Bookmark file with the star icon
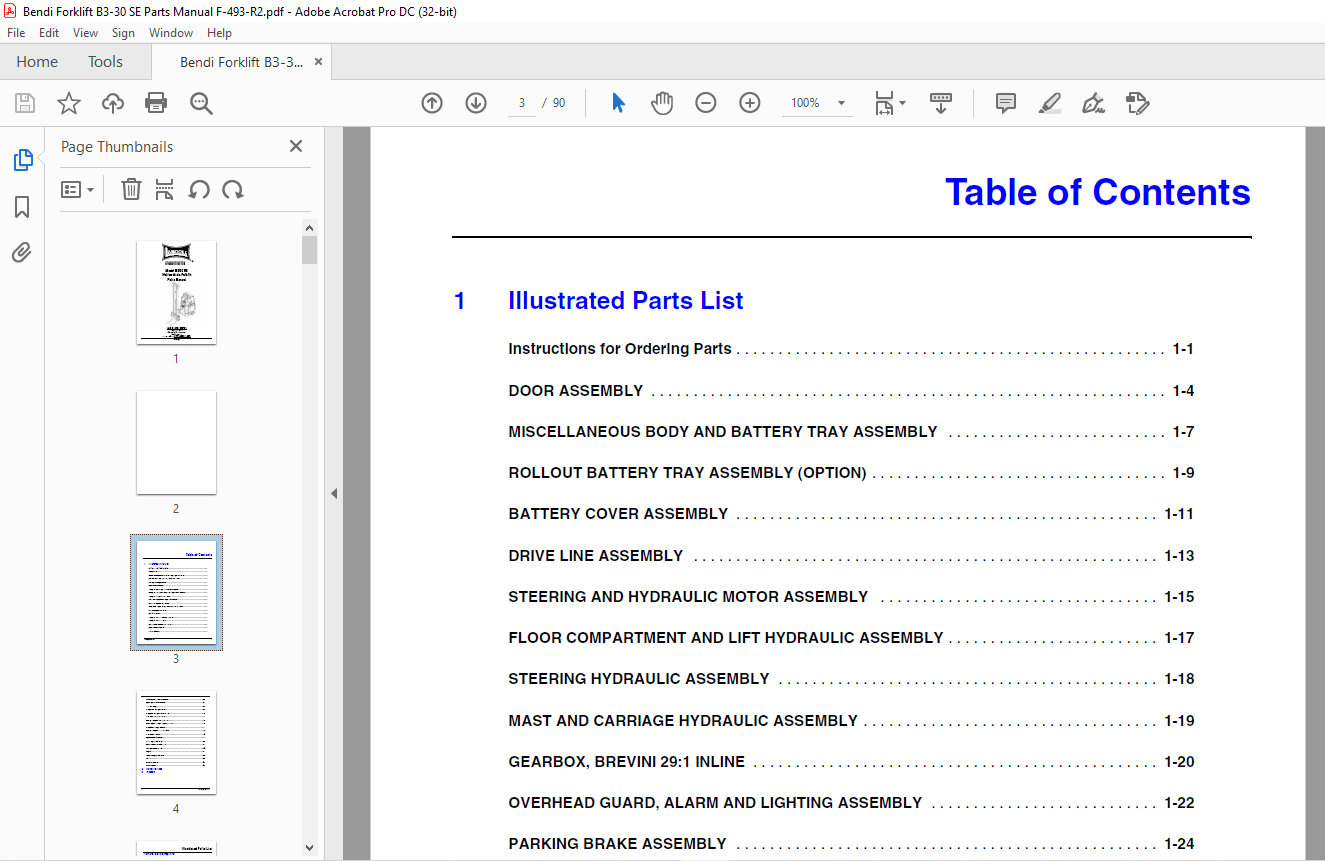 coord(69,103)
